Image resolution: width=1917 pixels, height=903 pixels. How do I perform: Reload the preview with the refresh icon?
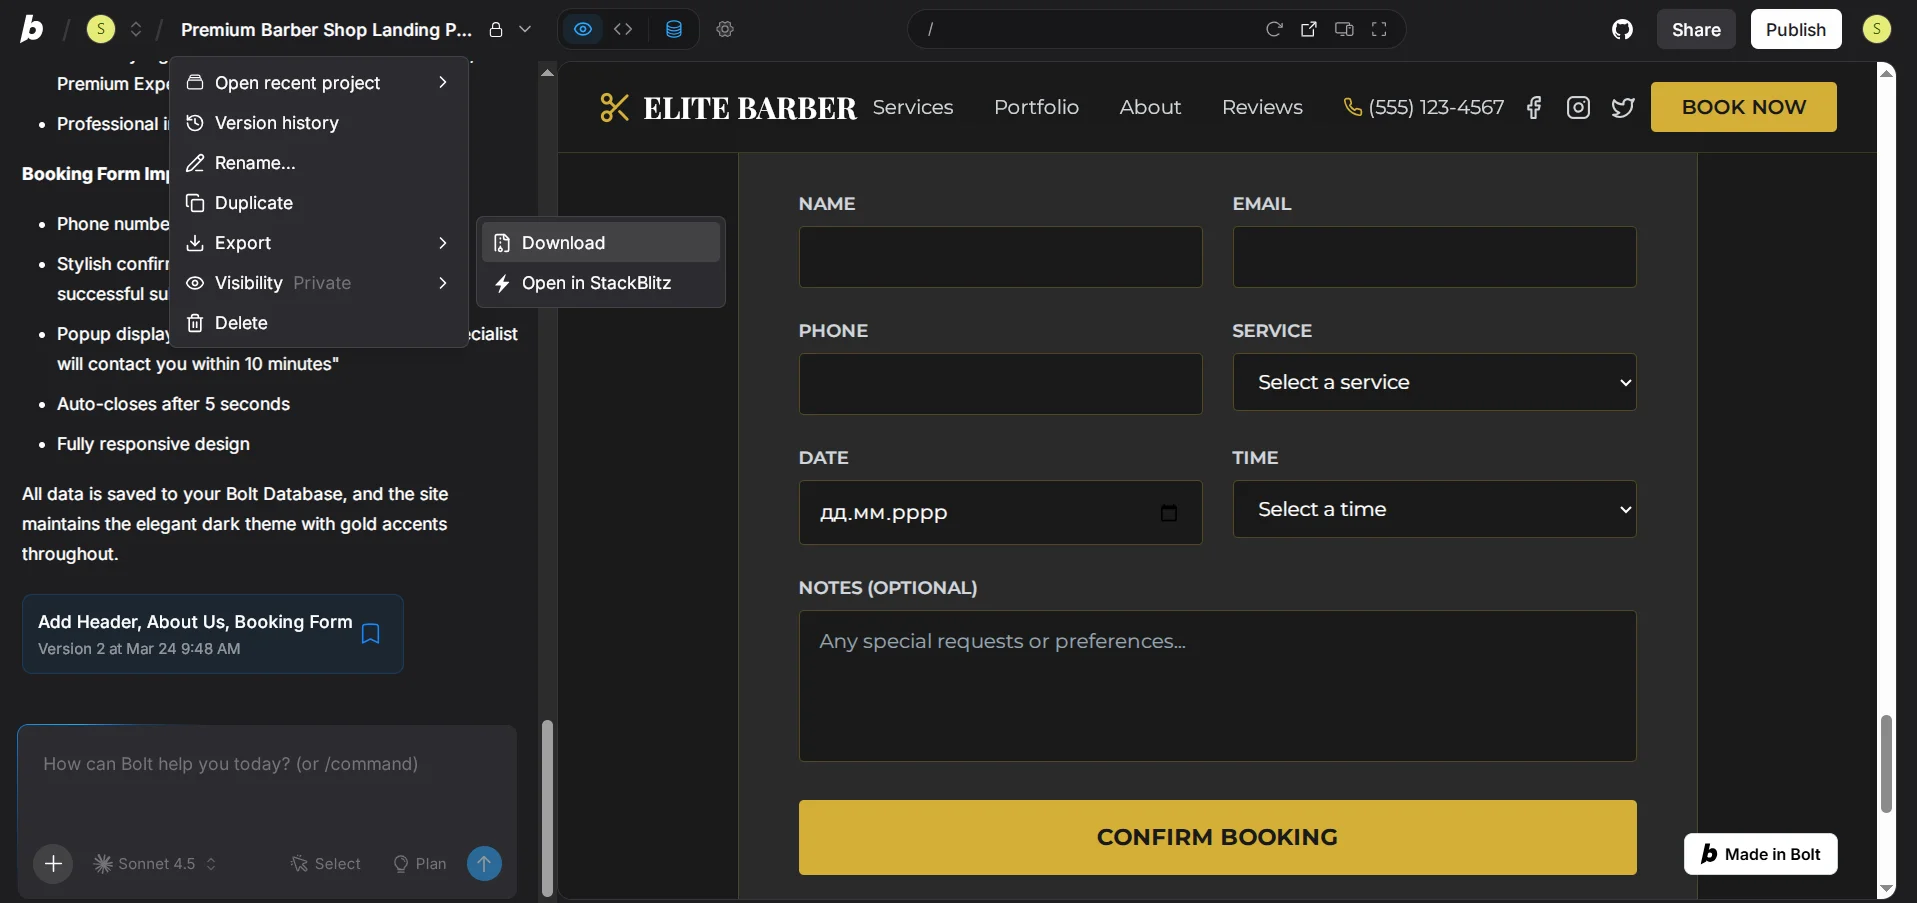click(1276, 29)
